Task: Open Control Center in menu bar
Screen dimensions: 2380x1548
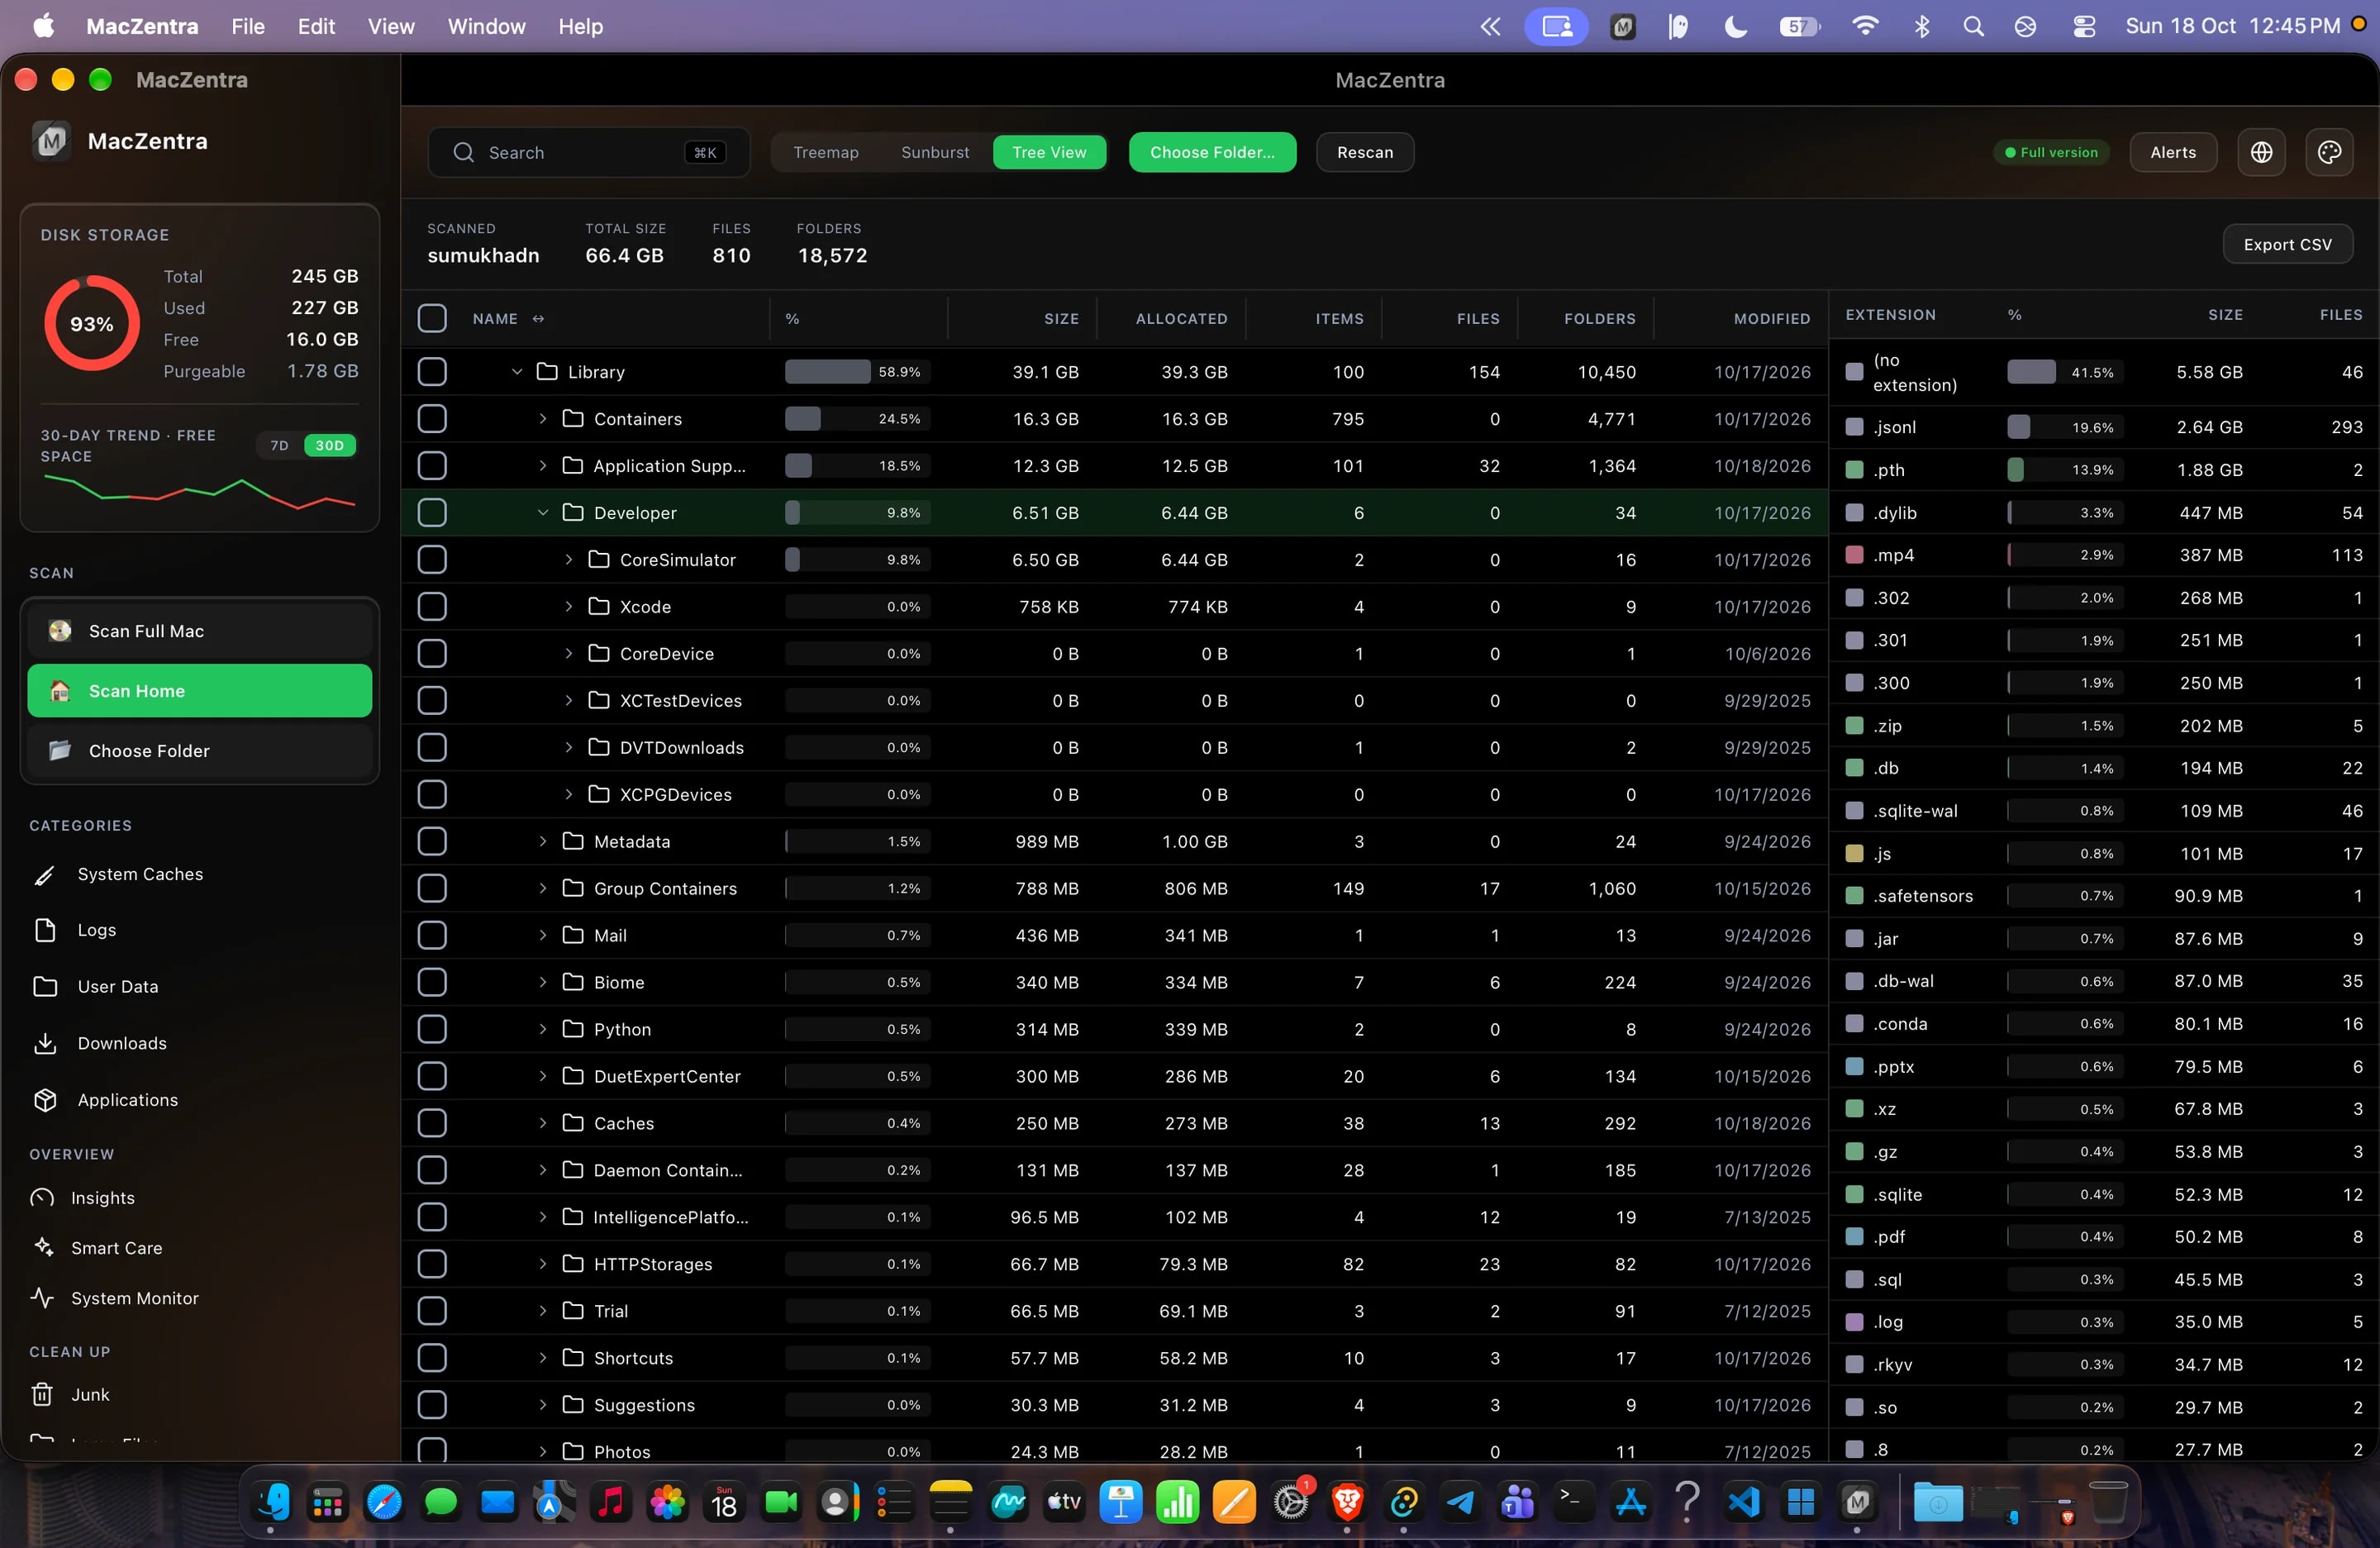Action: click(2084, 26)
